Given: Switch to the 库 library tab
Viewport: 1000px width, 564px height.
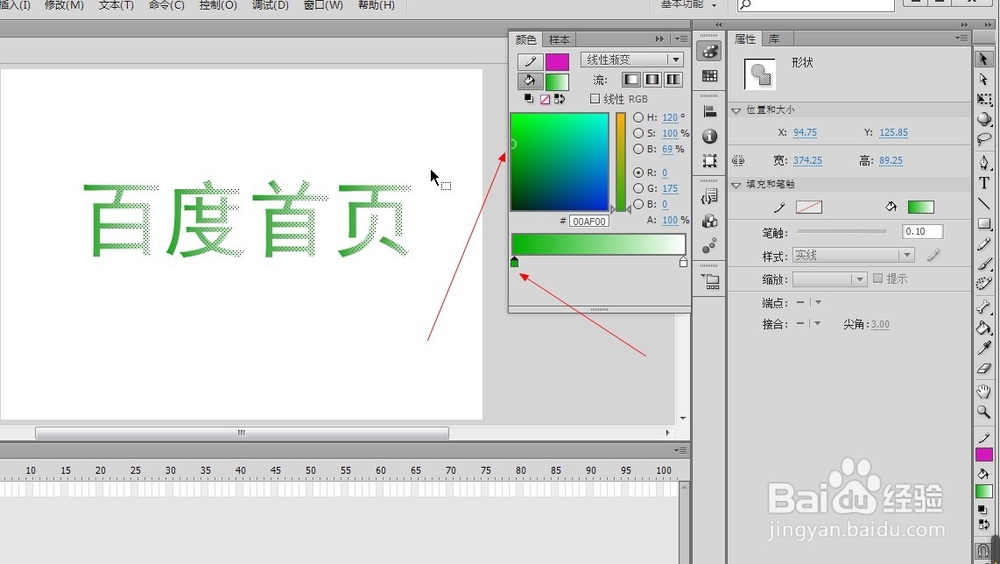Looking at the screenshot, I should click(774, 39).
